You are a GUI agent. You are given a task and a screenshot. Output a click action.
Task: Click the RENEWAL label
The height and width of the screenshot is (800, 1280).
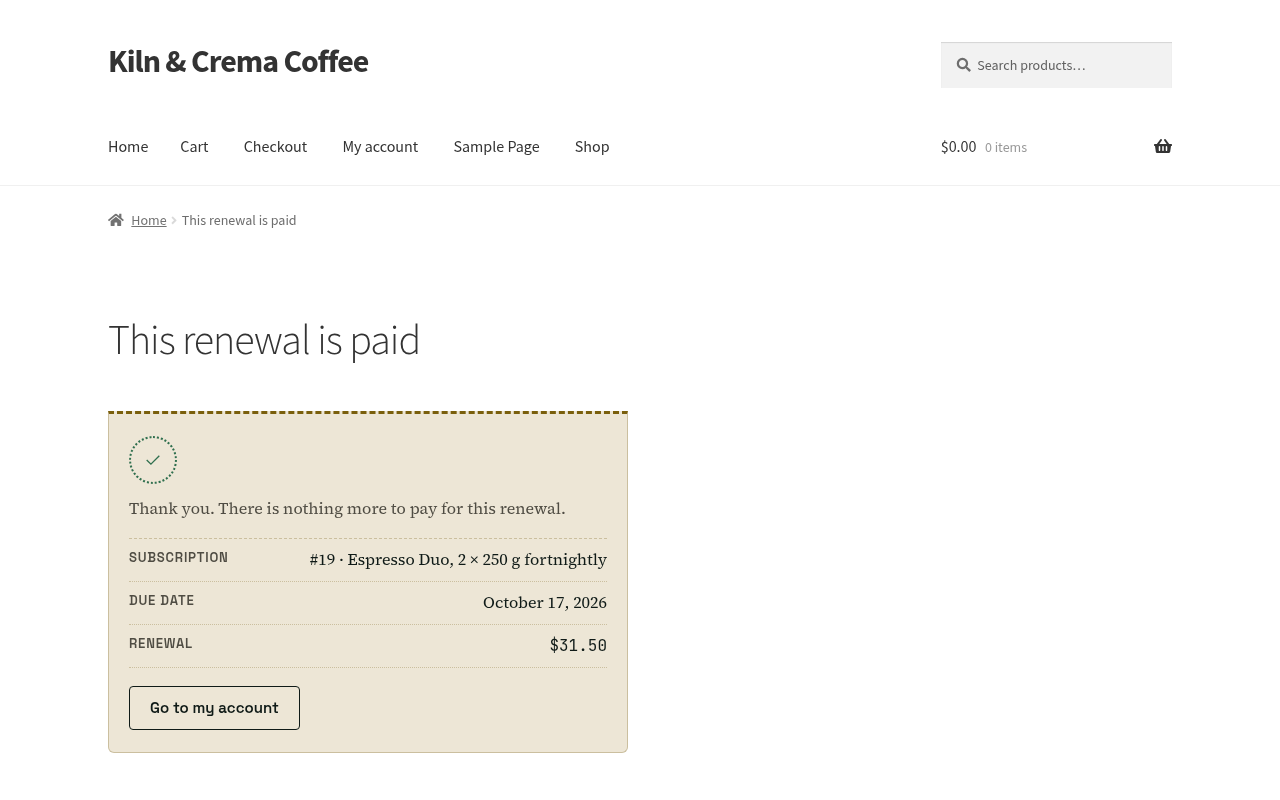(160, 644)
